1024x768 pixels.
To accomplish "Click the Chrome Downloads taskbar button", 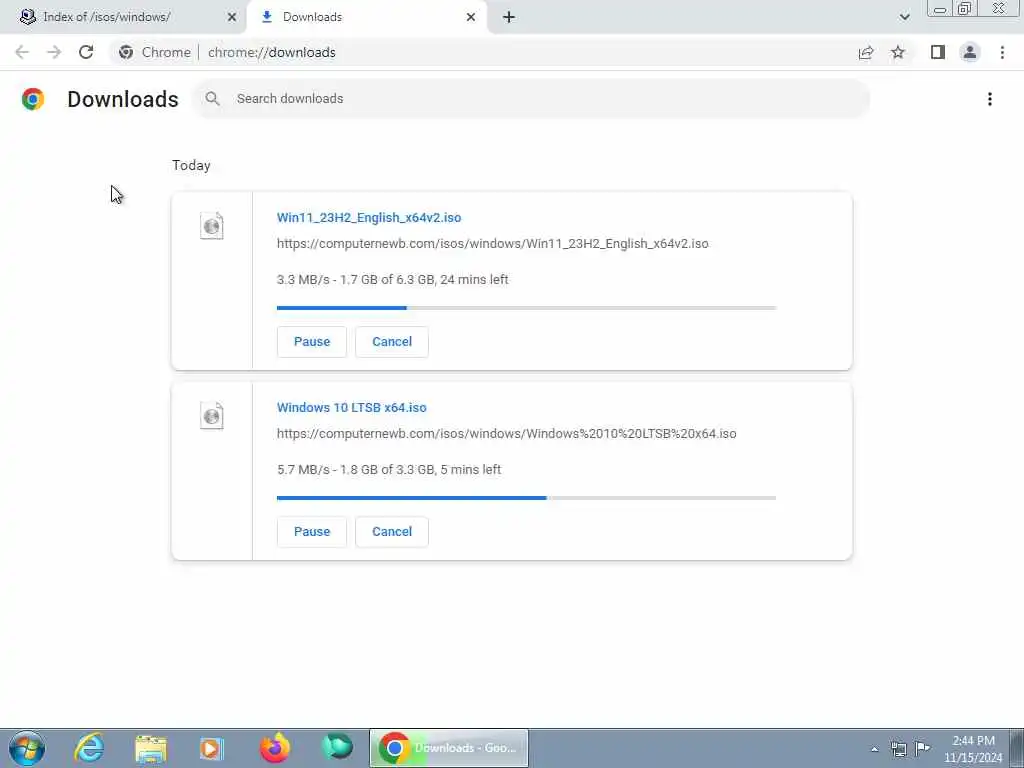I will pos(449,748).
